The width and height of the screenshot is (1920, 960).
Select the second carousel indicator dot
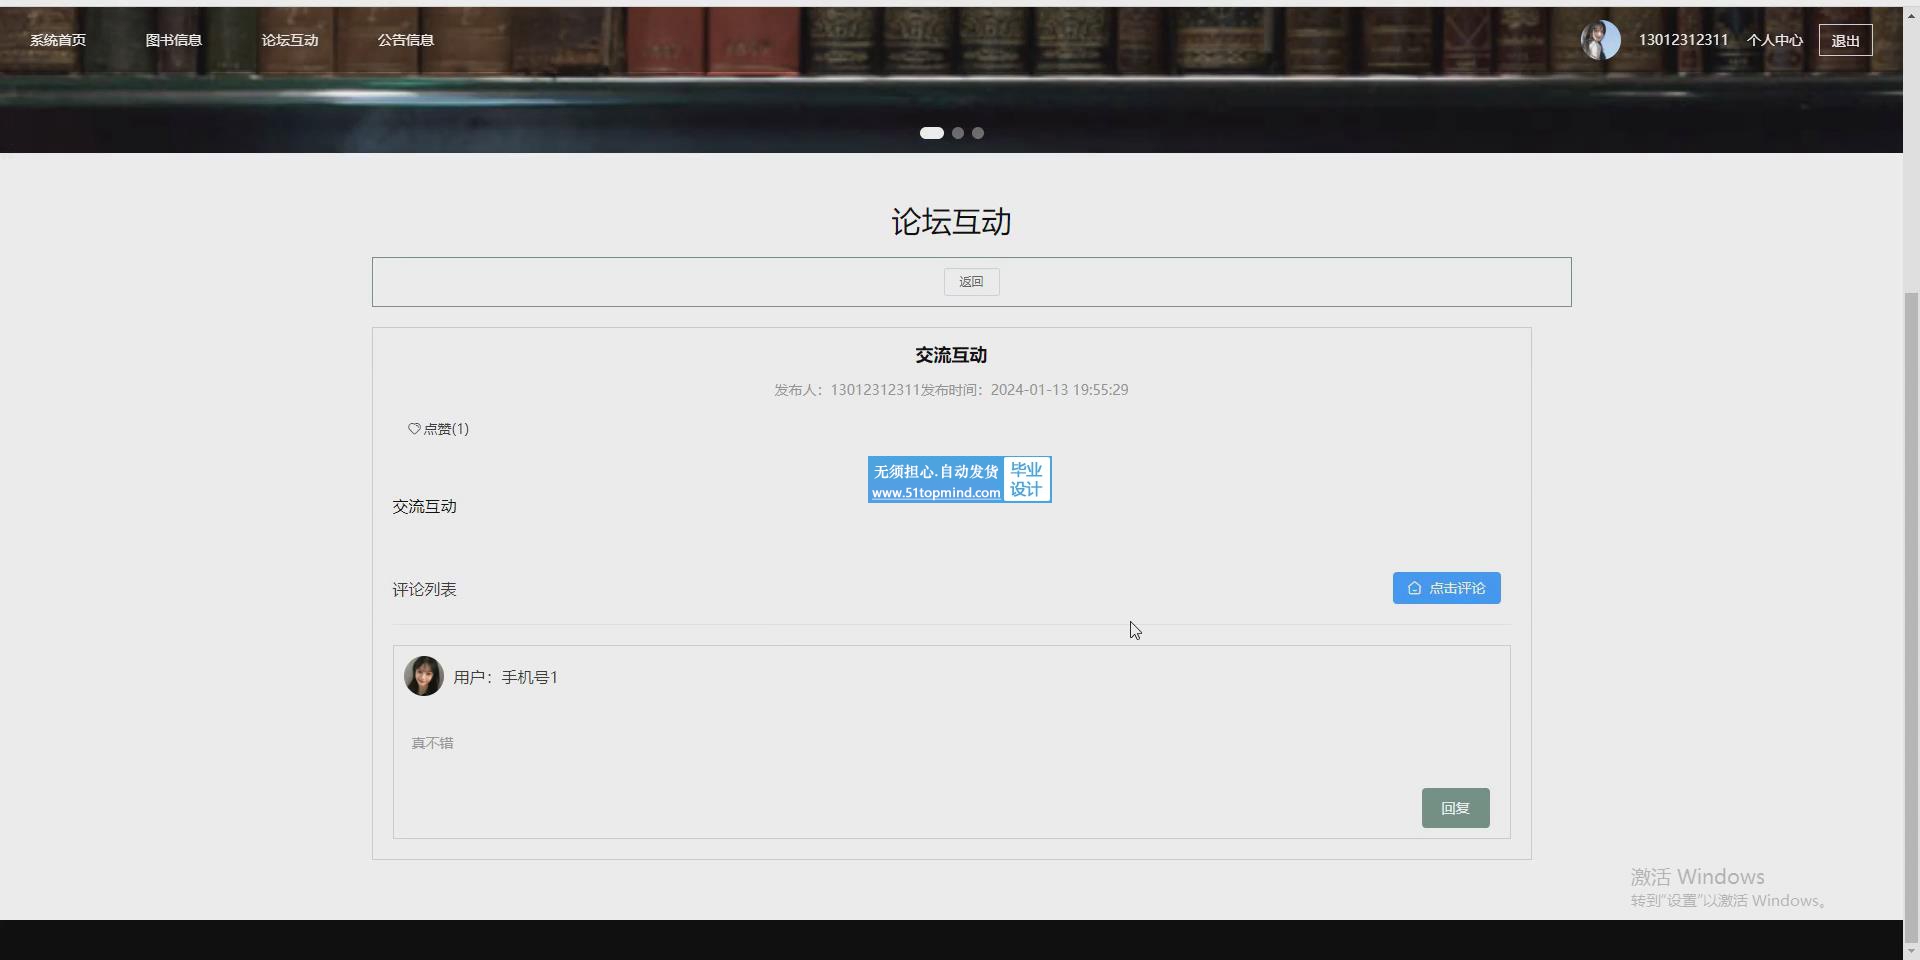click(958, 133)
